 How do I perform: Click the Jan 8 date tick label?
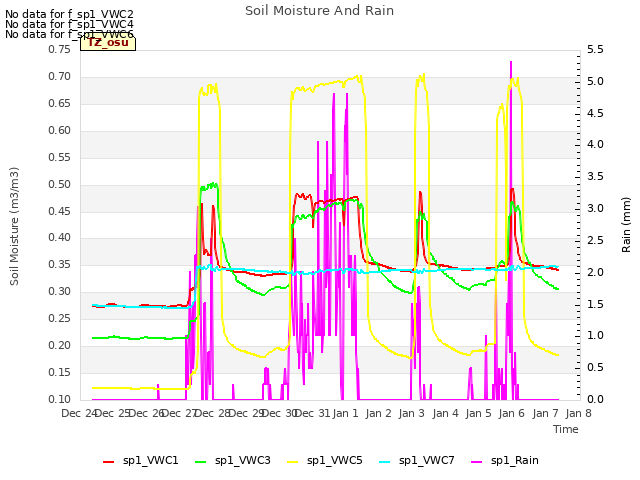pyautogui.click(x=578, y=413)
